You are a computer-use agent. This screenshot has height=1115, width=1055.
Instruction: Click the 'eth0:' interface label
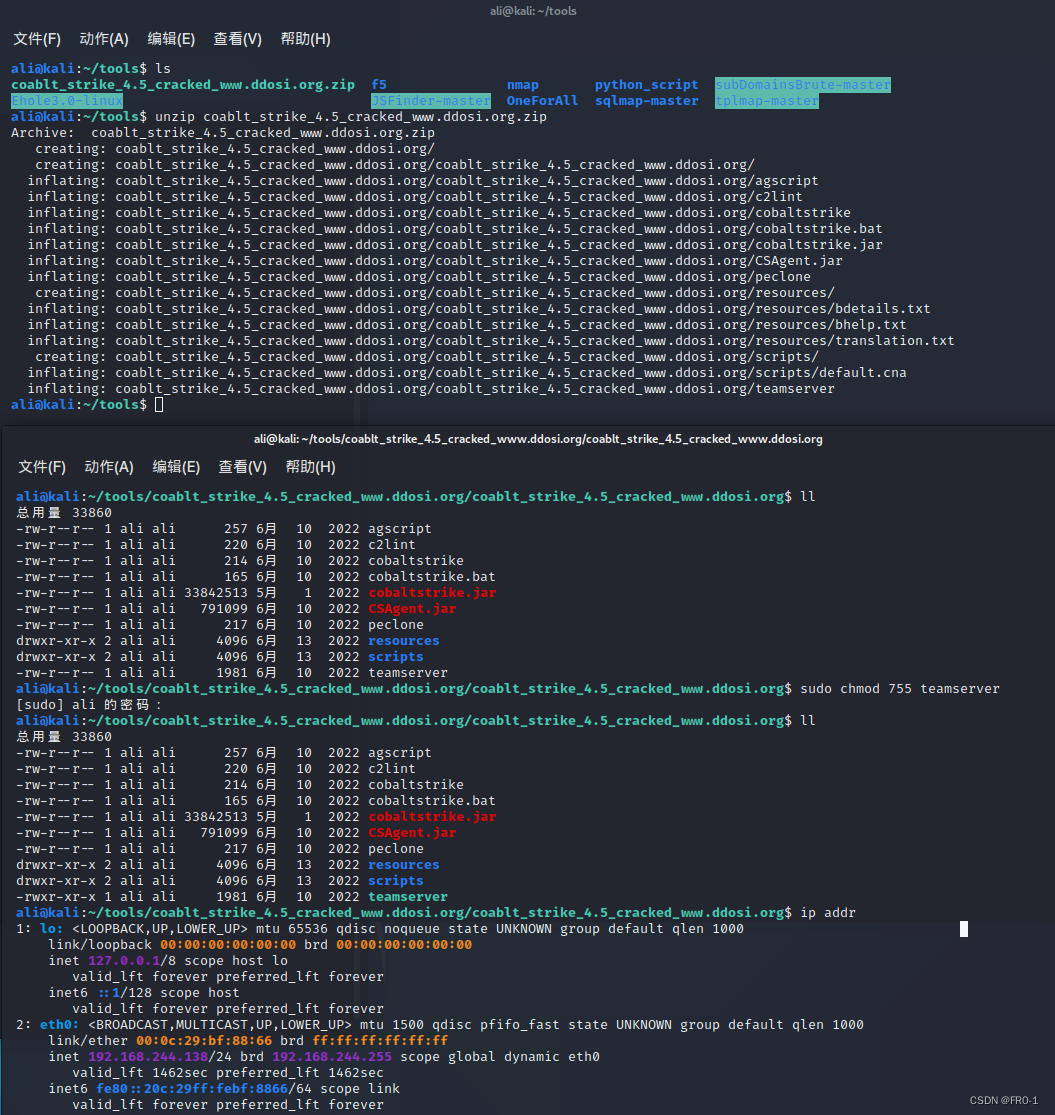tap(60, 1025)
